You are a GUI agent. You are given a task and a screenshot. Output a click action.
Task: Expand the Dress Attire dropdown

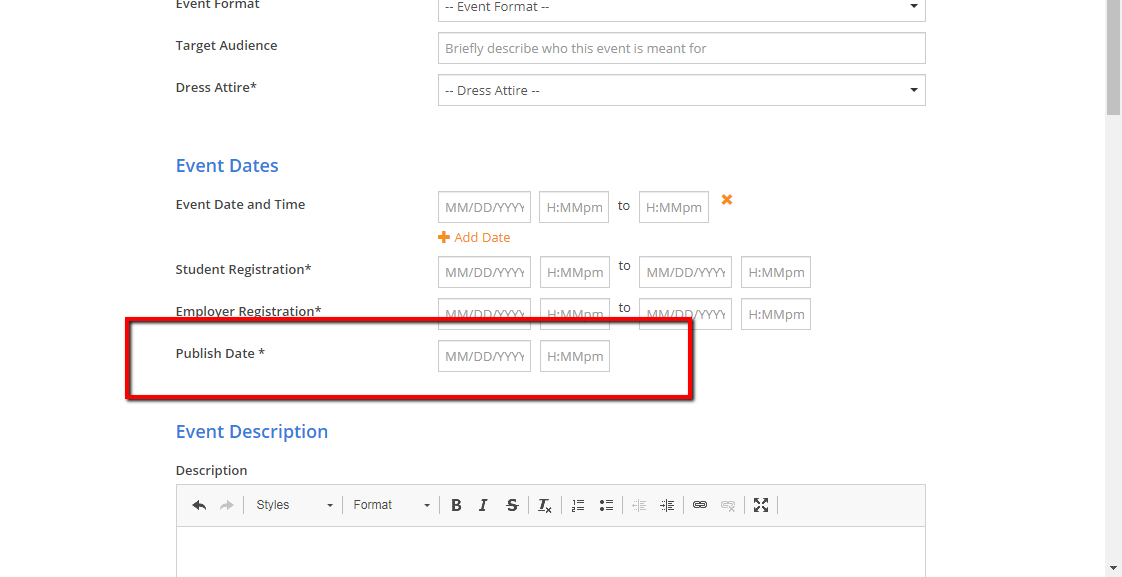coord(681,90)
